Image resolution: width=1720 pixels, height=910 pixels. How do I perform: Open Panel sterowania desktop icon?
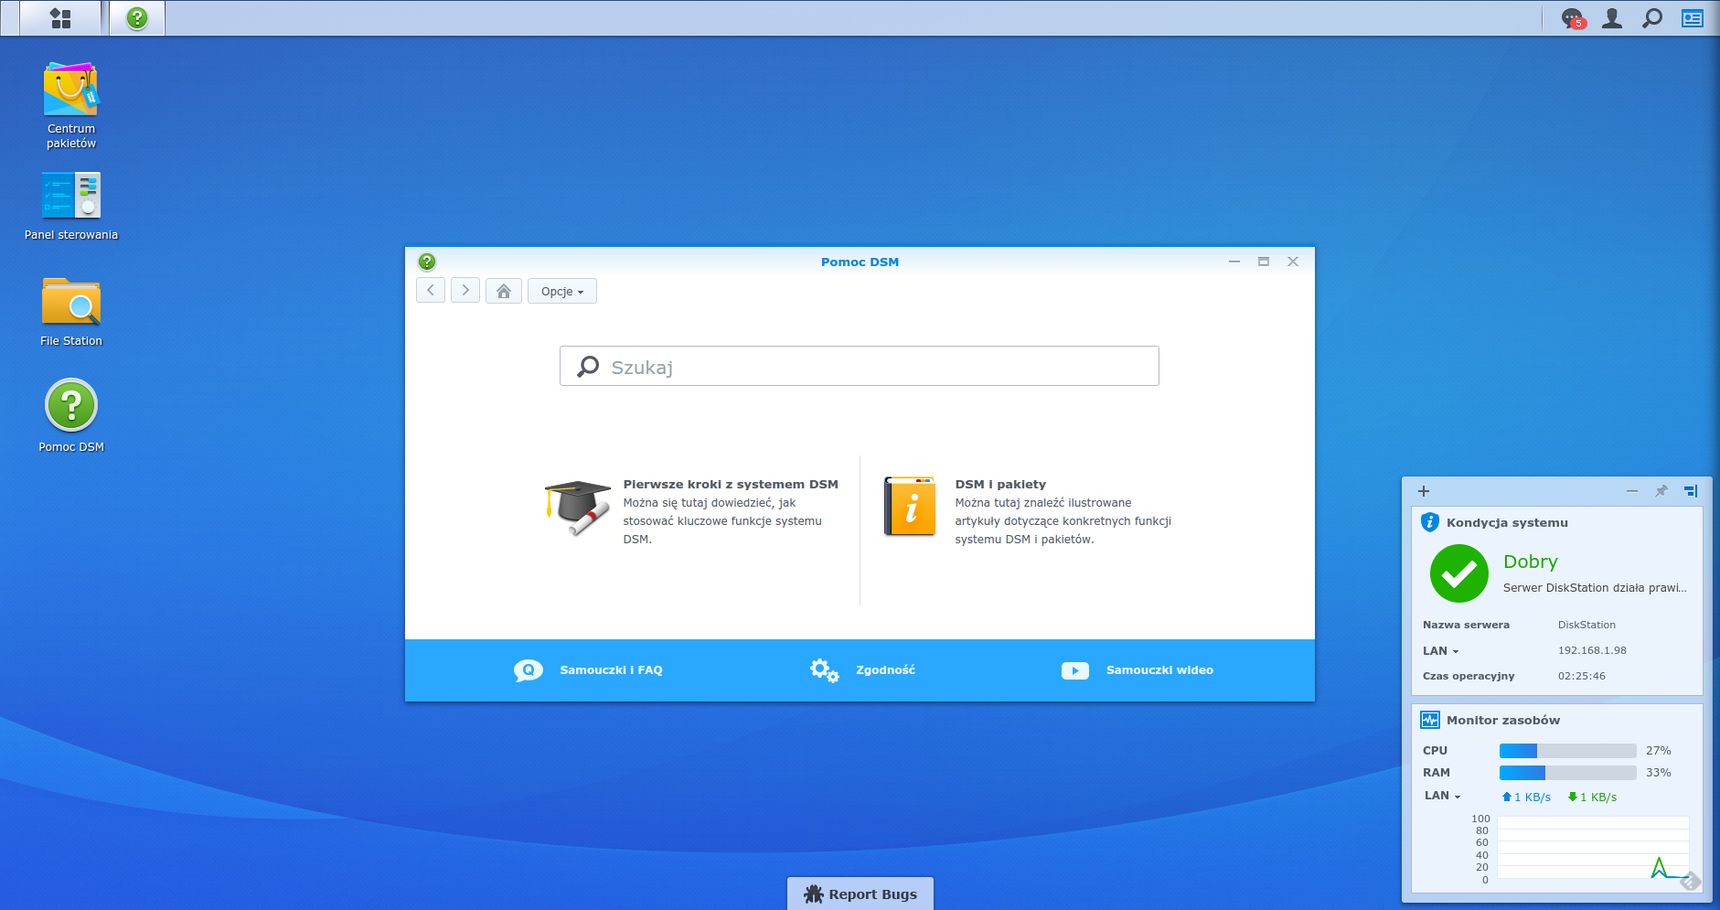pos(71,206)
